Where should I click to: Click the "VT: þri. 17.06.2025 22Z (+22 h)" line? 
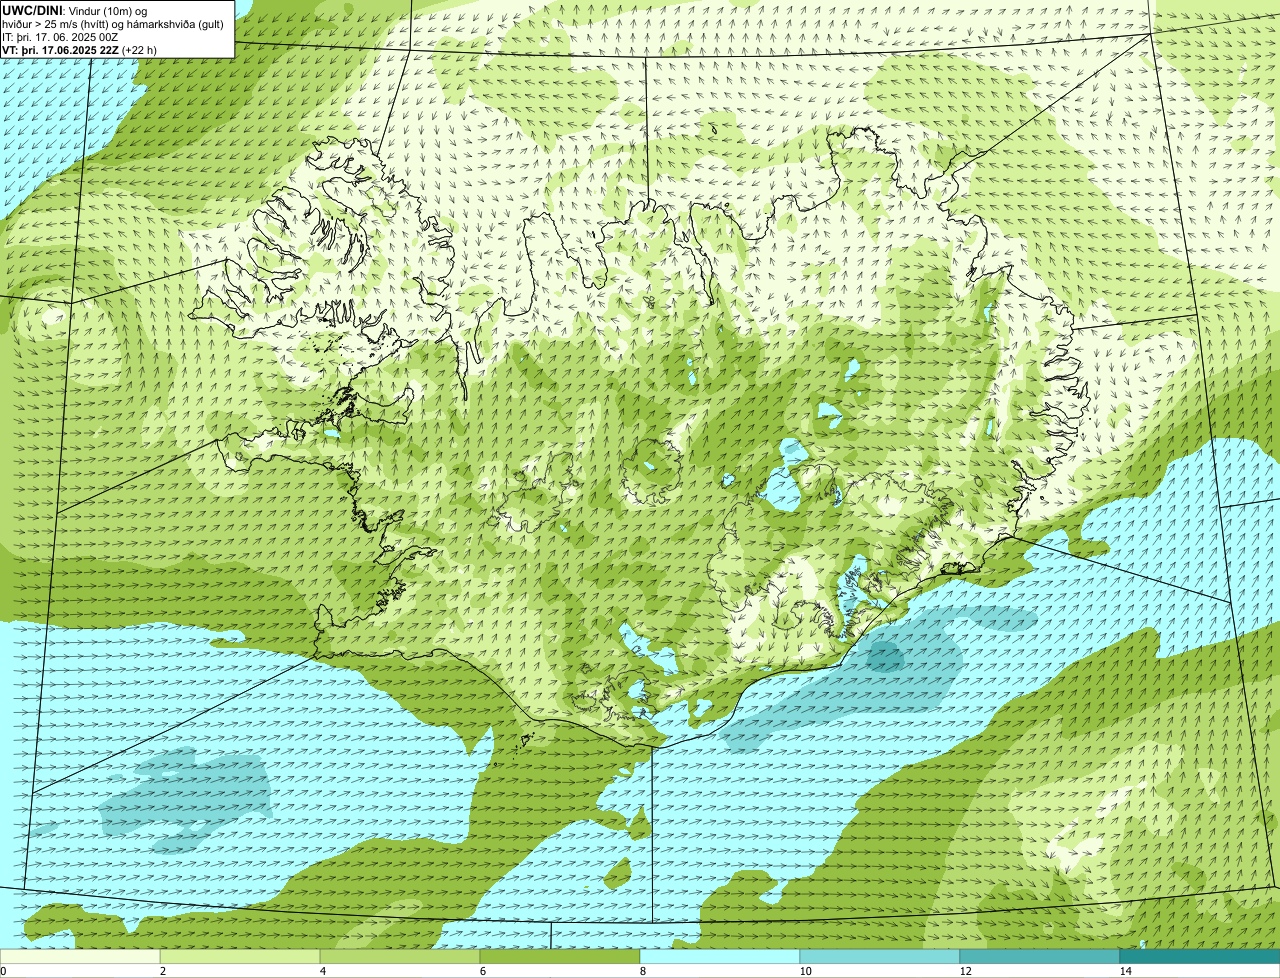[x=80, y=50]
